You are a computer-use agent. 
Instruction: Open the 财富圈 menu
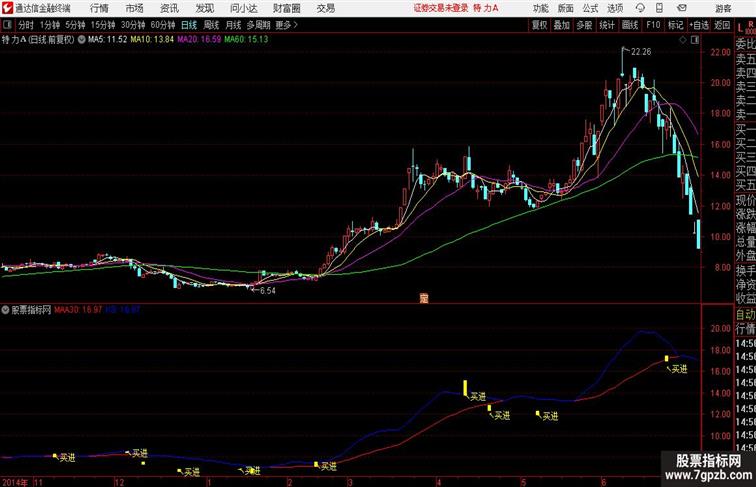point(286,8)
